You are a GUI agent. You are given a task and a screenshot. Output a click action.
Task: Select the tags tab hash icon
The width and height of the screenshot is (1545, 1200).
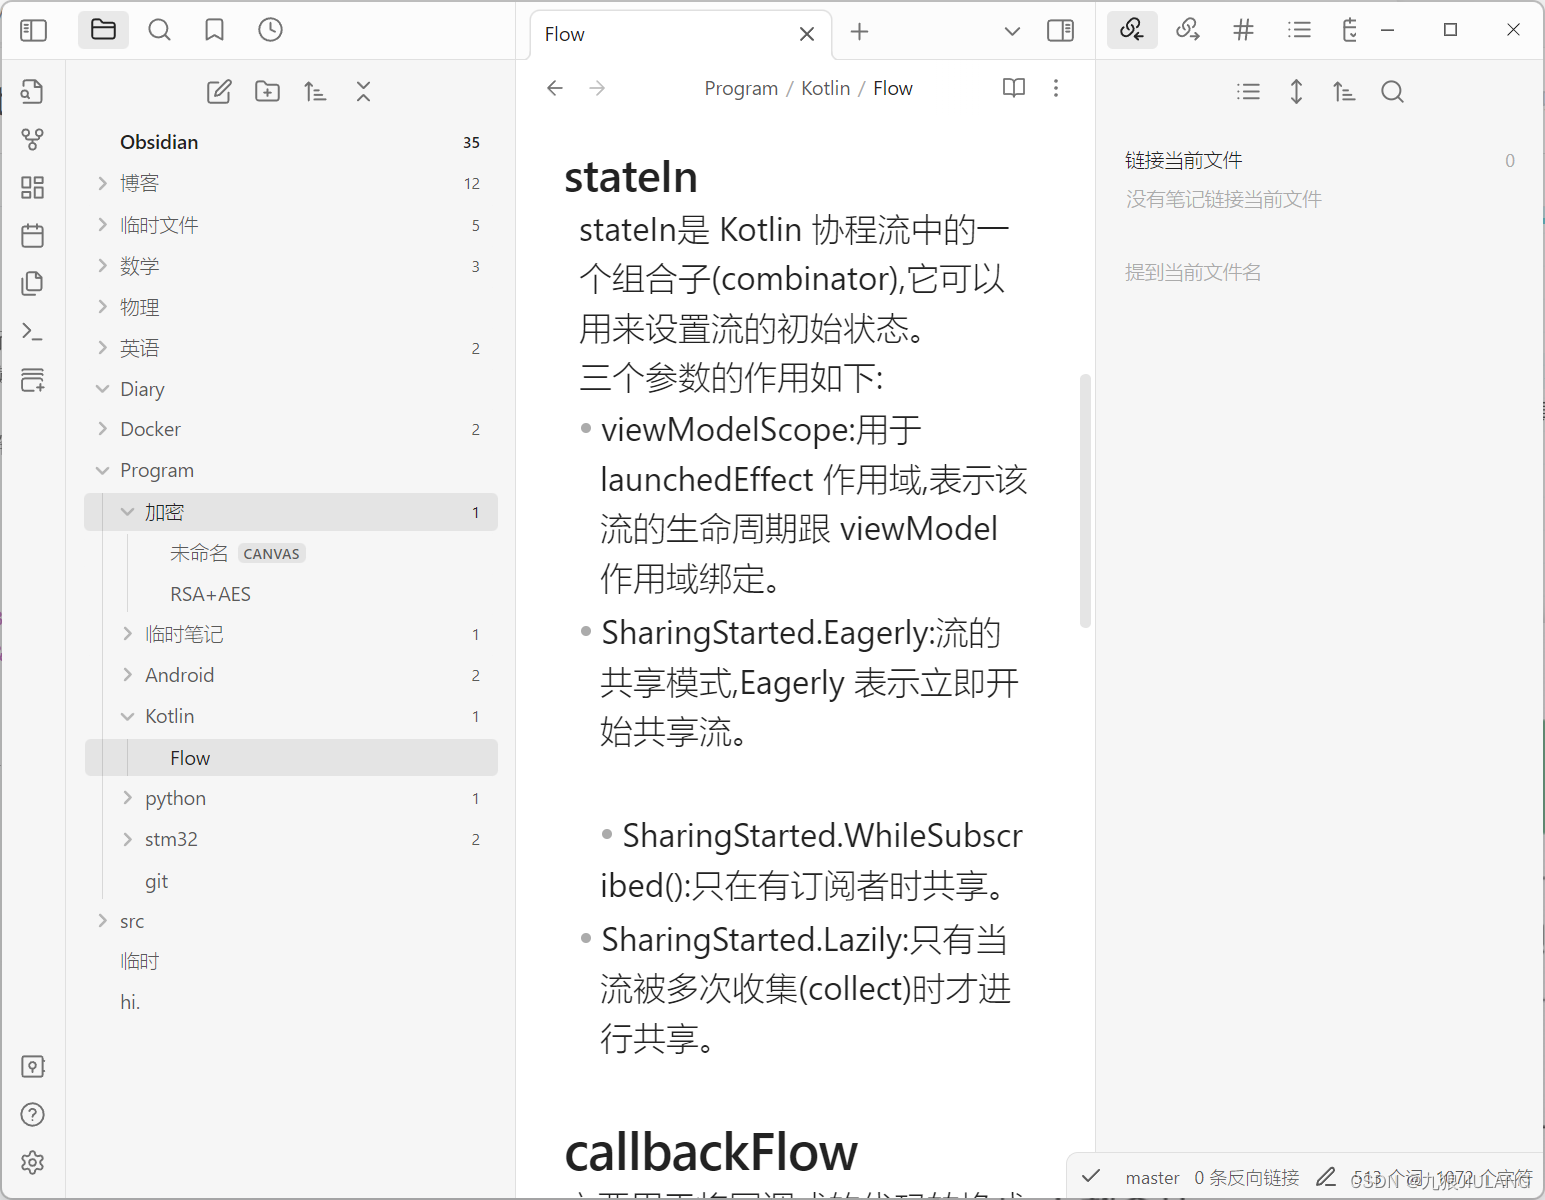[1243, 30]
